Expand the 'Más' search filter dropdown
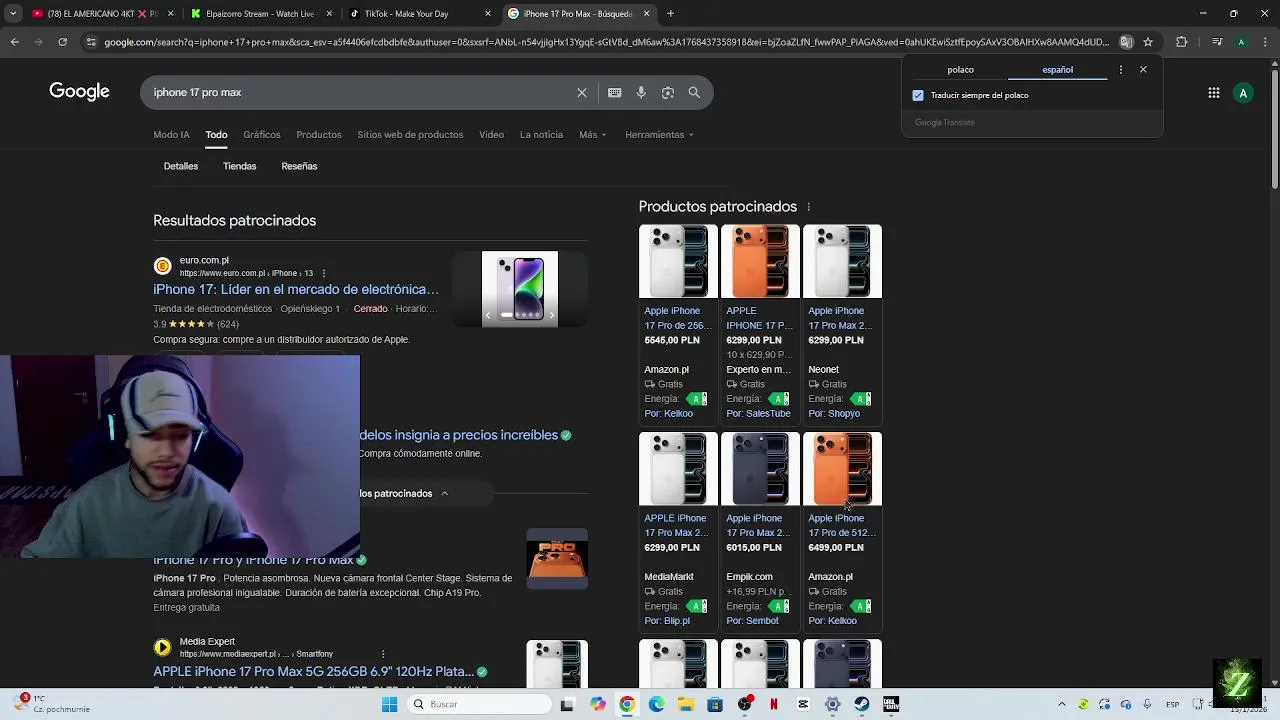Image resolution: width=1280 pixels, height=720 pixels. [592, 135]
